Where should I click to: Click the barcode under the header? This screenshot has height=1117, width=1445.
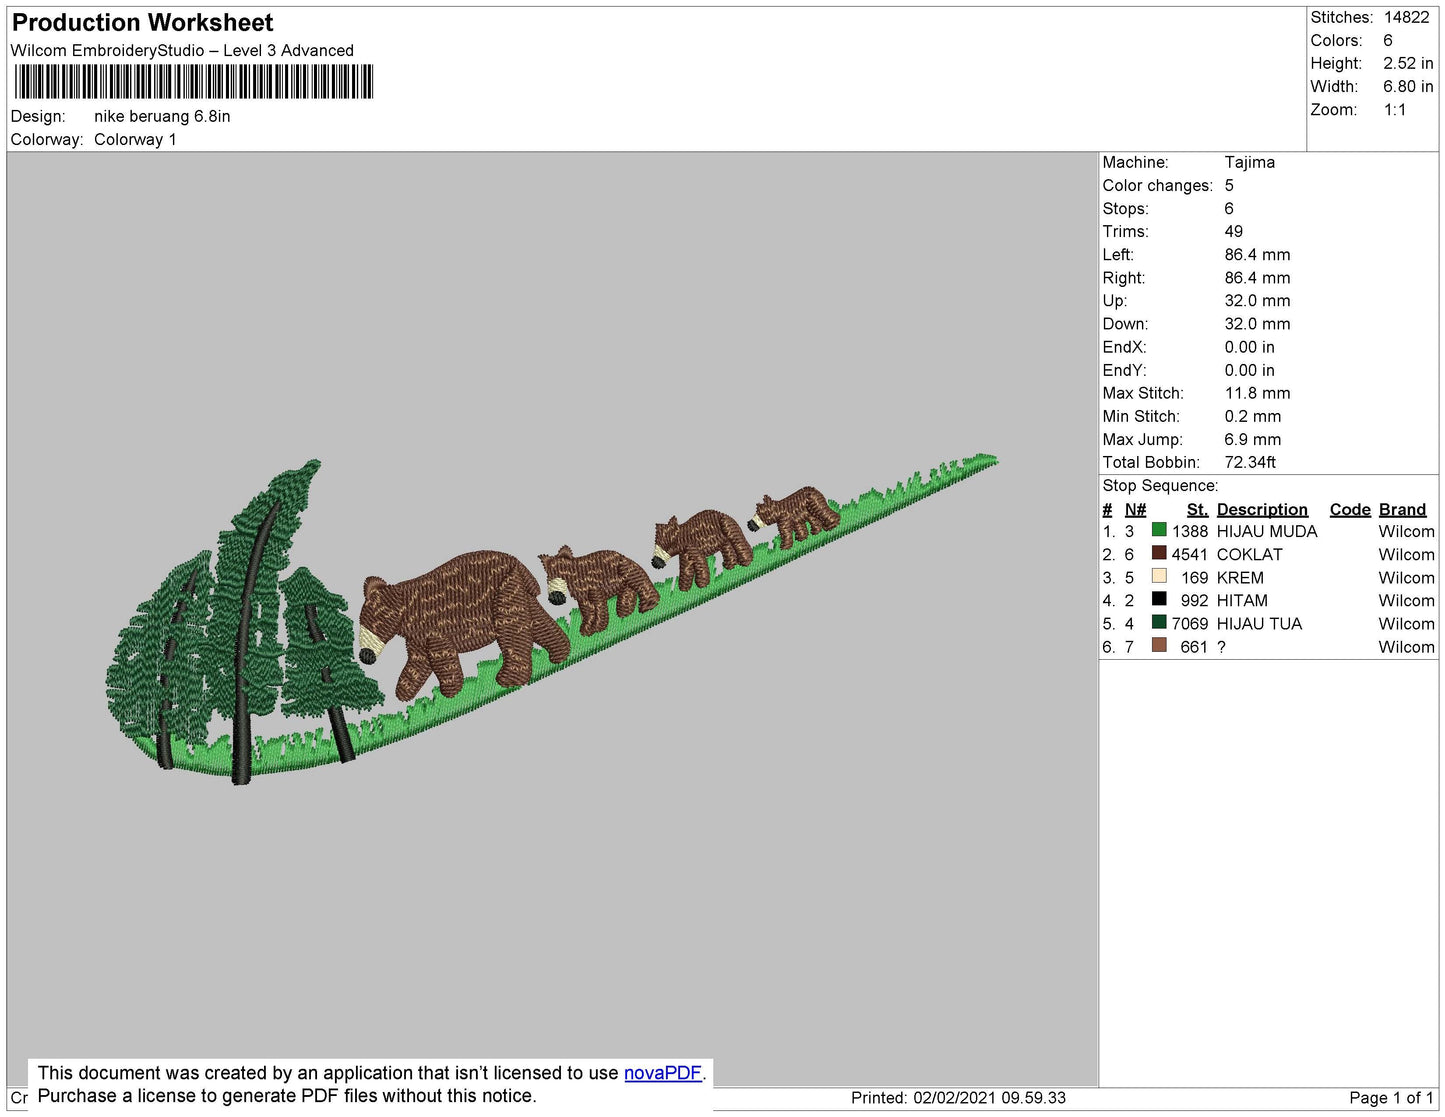click(194, 82)
